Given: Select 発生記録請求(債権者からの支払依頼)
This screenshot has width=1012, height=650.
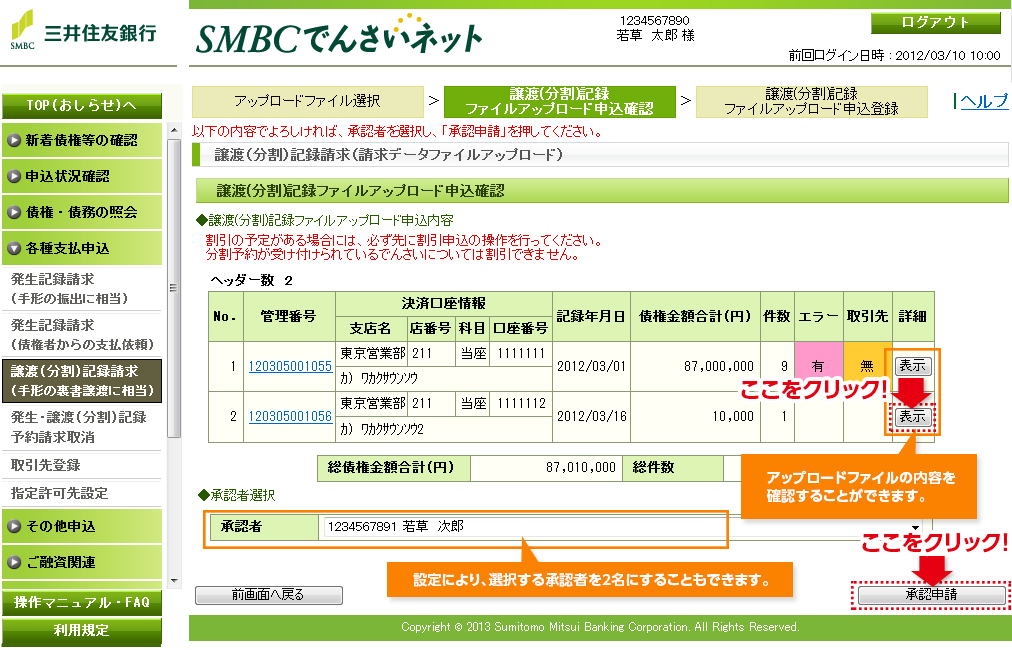Looking at the screenshot, I should [x=82, y=334].
